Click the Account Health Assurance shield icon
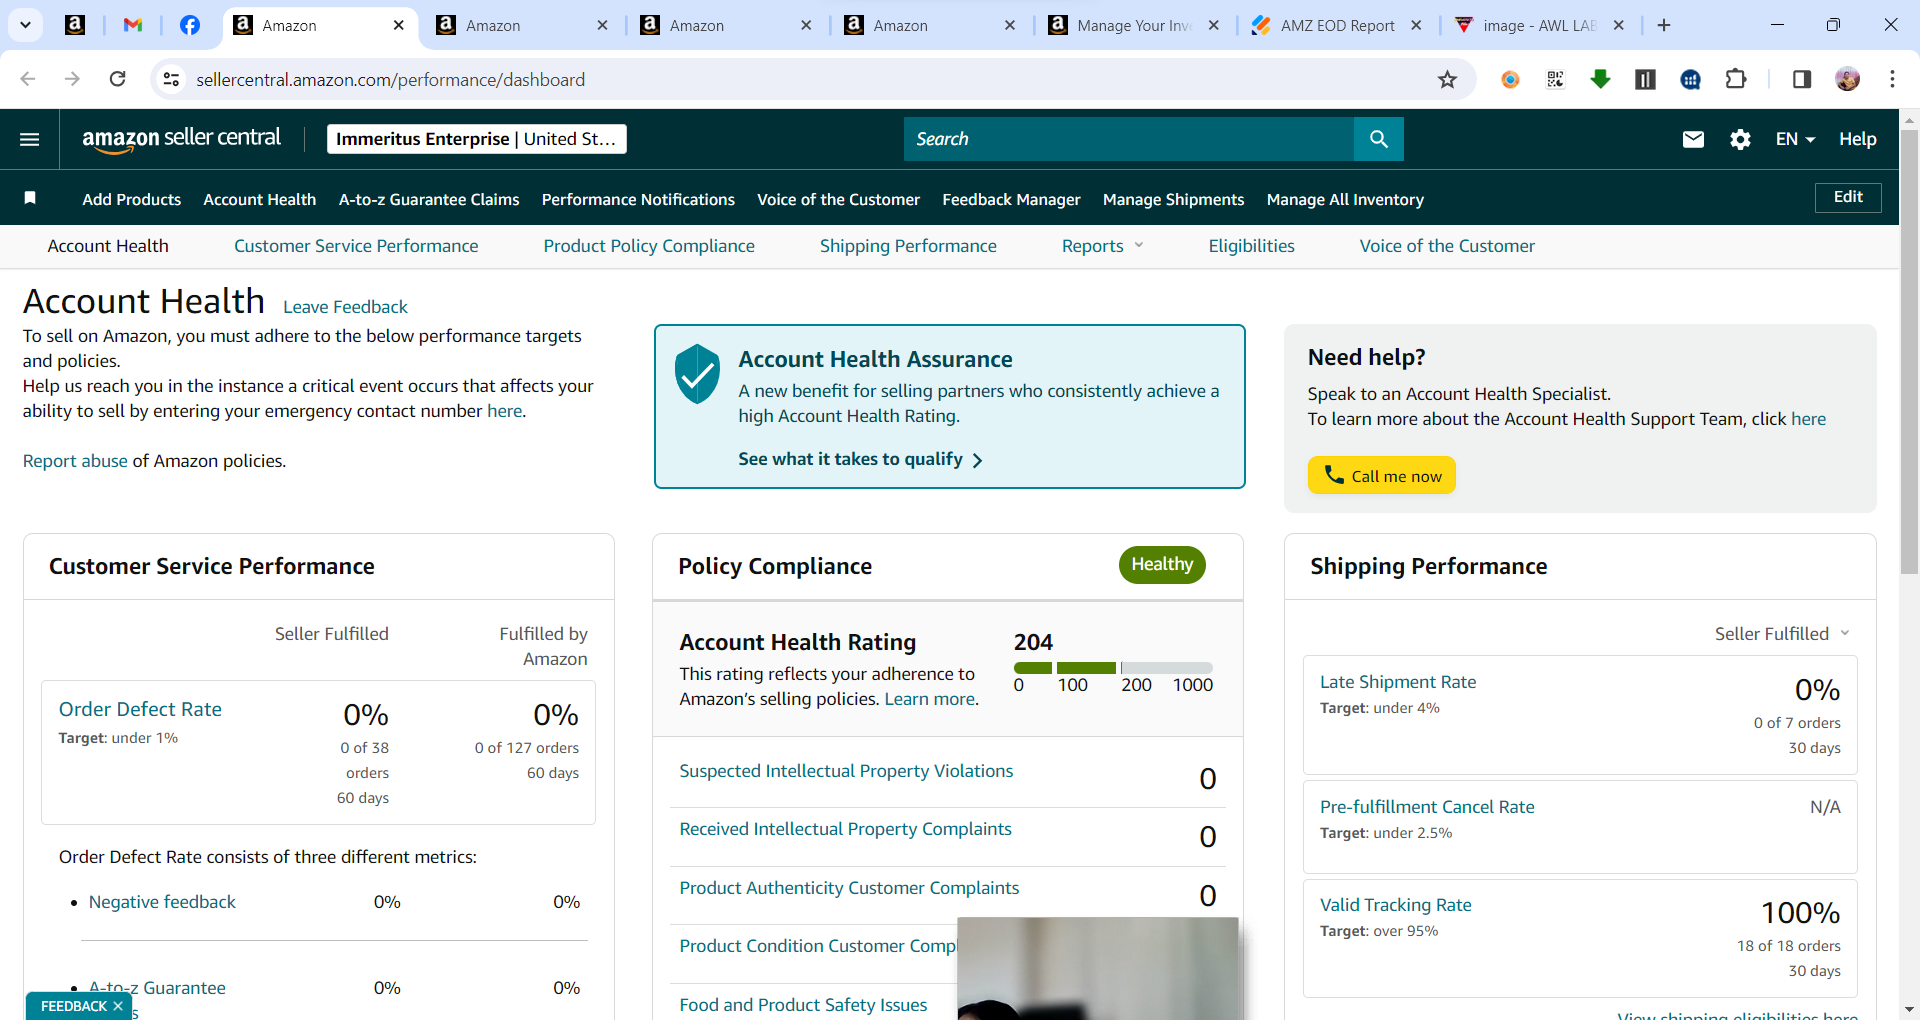1920x1020 pixels. (697, 373)
